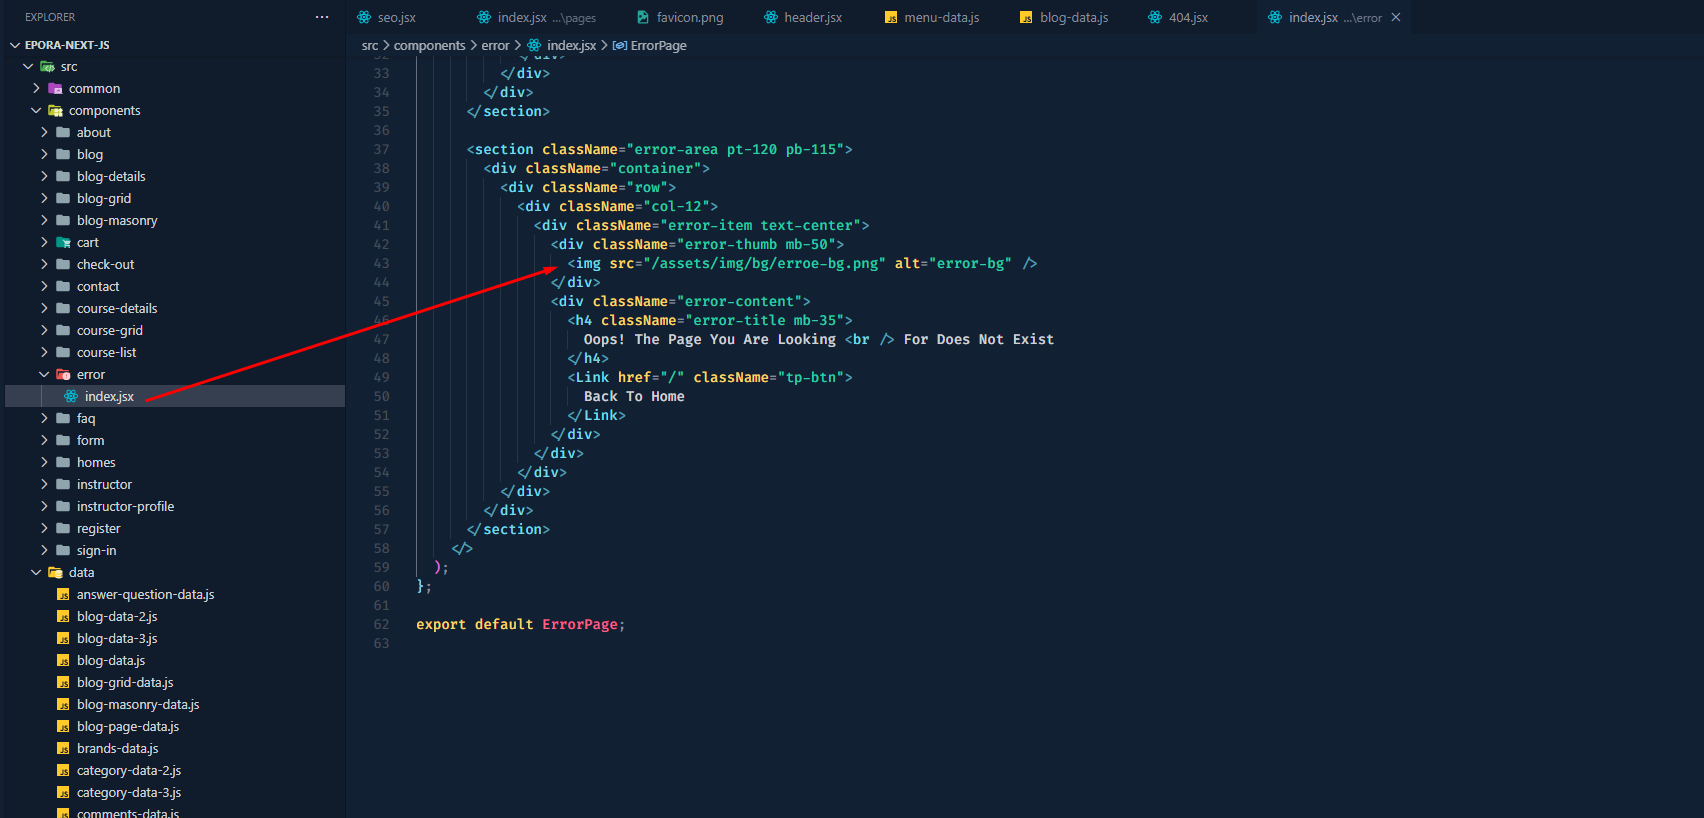
Task: Click the JS file icon for blog-data-2.js
Action: pos(63,617)
